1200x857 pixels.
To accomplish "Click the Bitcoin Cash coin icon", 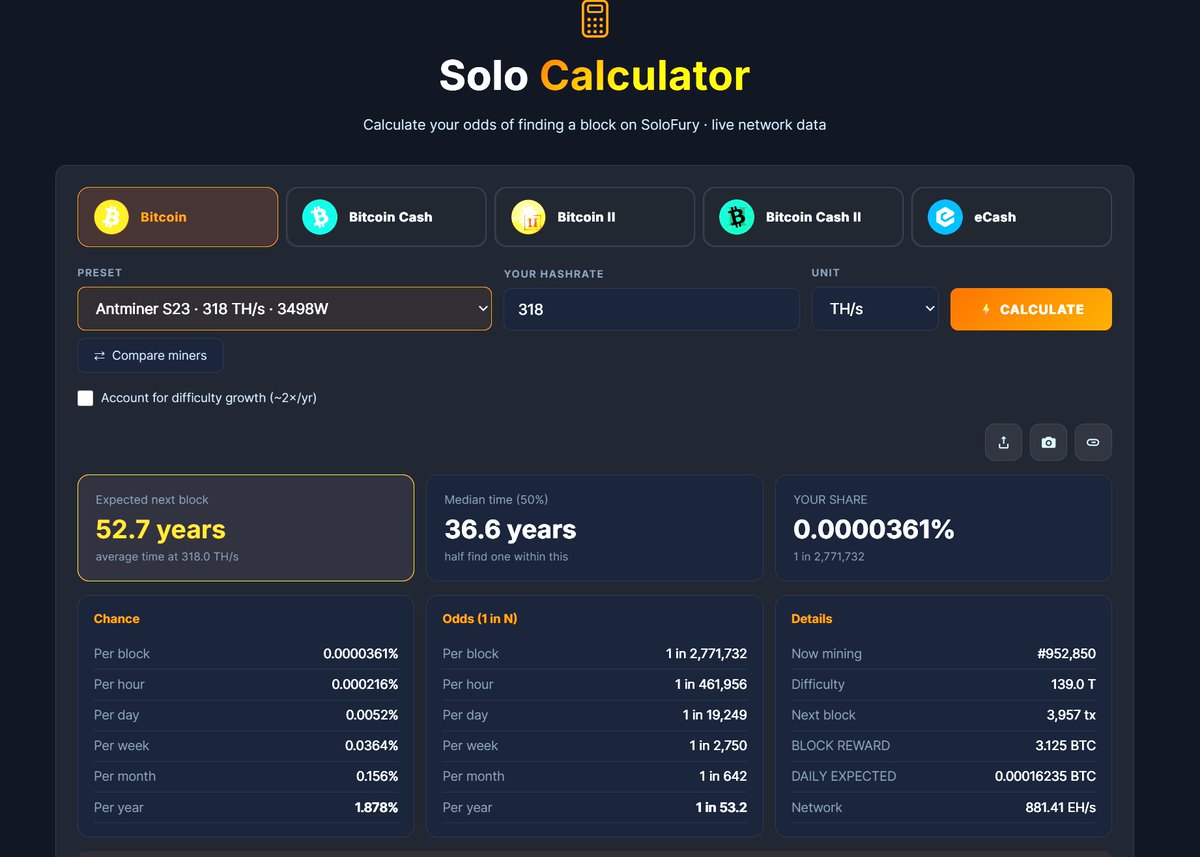I will [x=320, y=217].
